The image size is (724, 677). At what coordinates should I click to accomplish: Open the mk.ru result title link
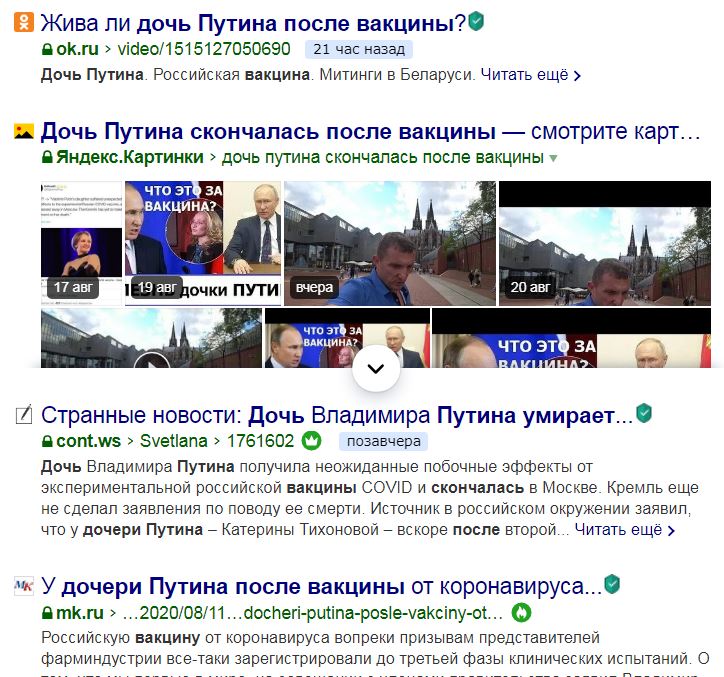[x=321, y=586]
